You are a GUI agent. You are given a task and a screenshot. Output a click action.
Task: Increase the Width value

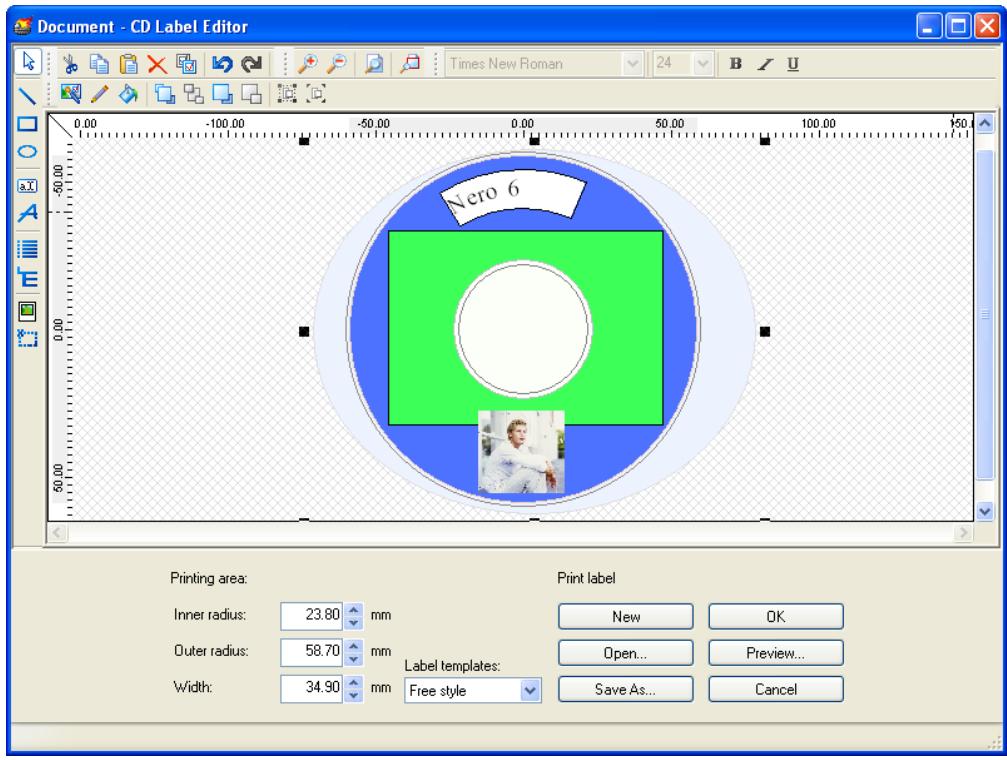point(354,682)
